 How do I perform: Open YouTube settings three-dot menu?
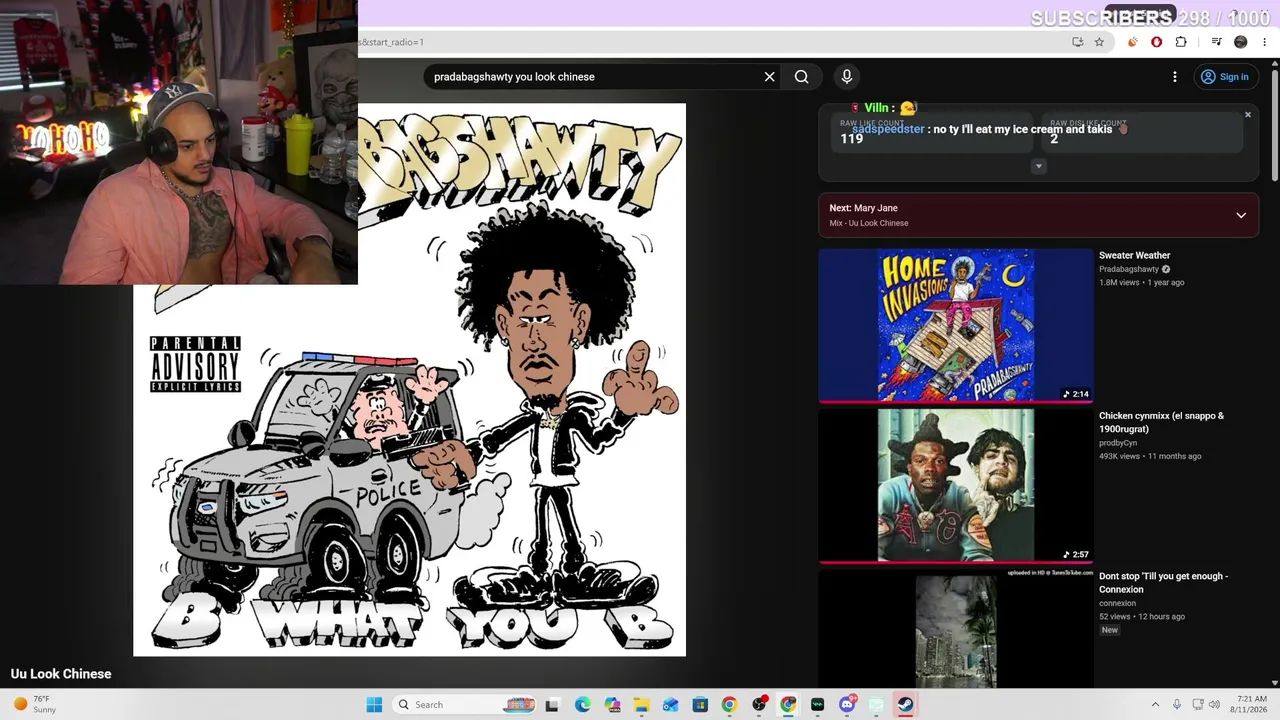pos(1175,77)
